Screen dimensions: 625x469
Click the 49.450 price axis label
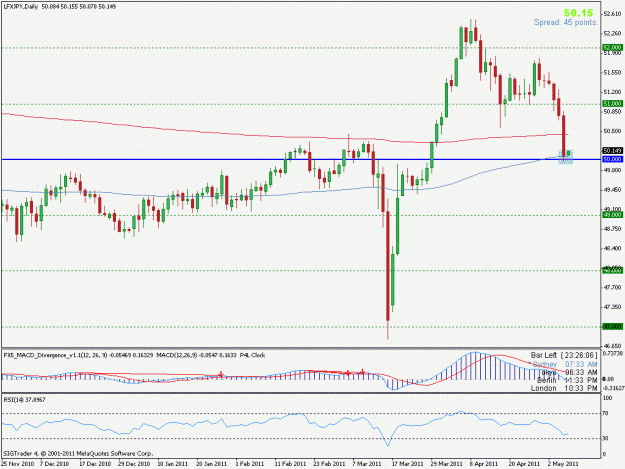coord(613,190)
